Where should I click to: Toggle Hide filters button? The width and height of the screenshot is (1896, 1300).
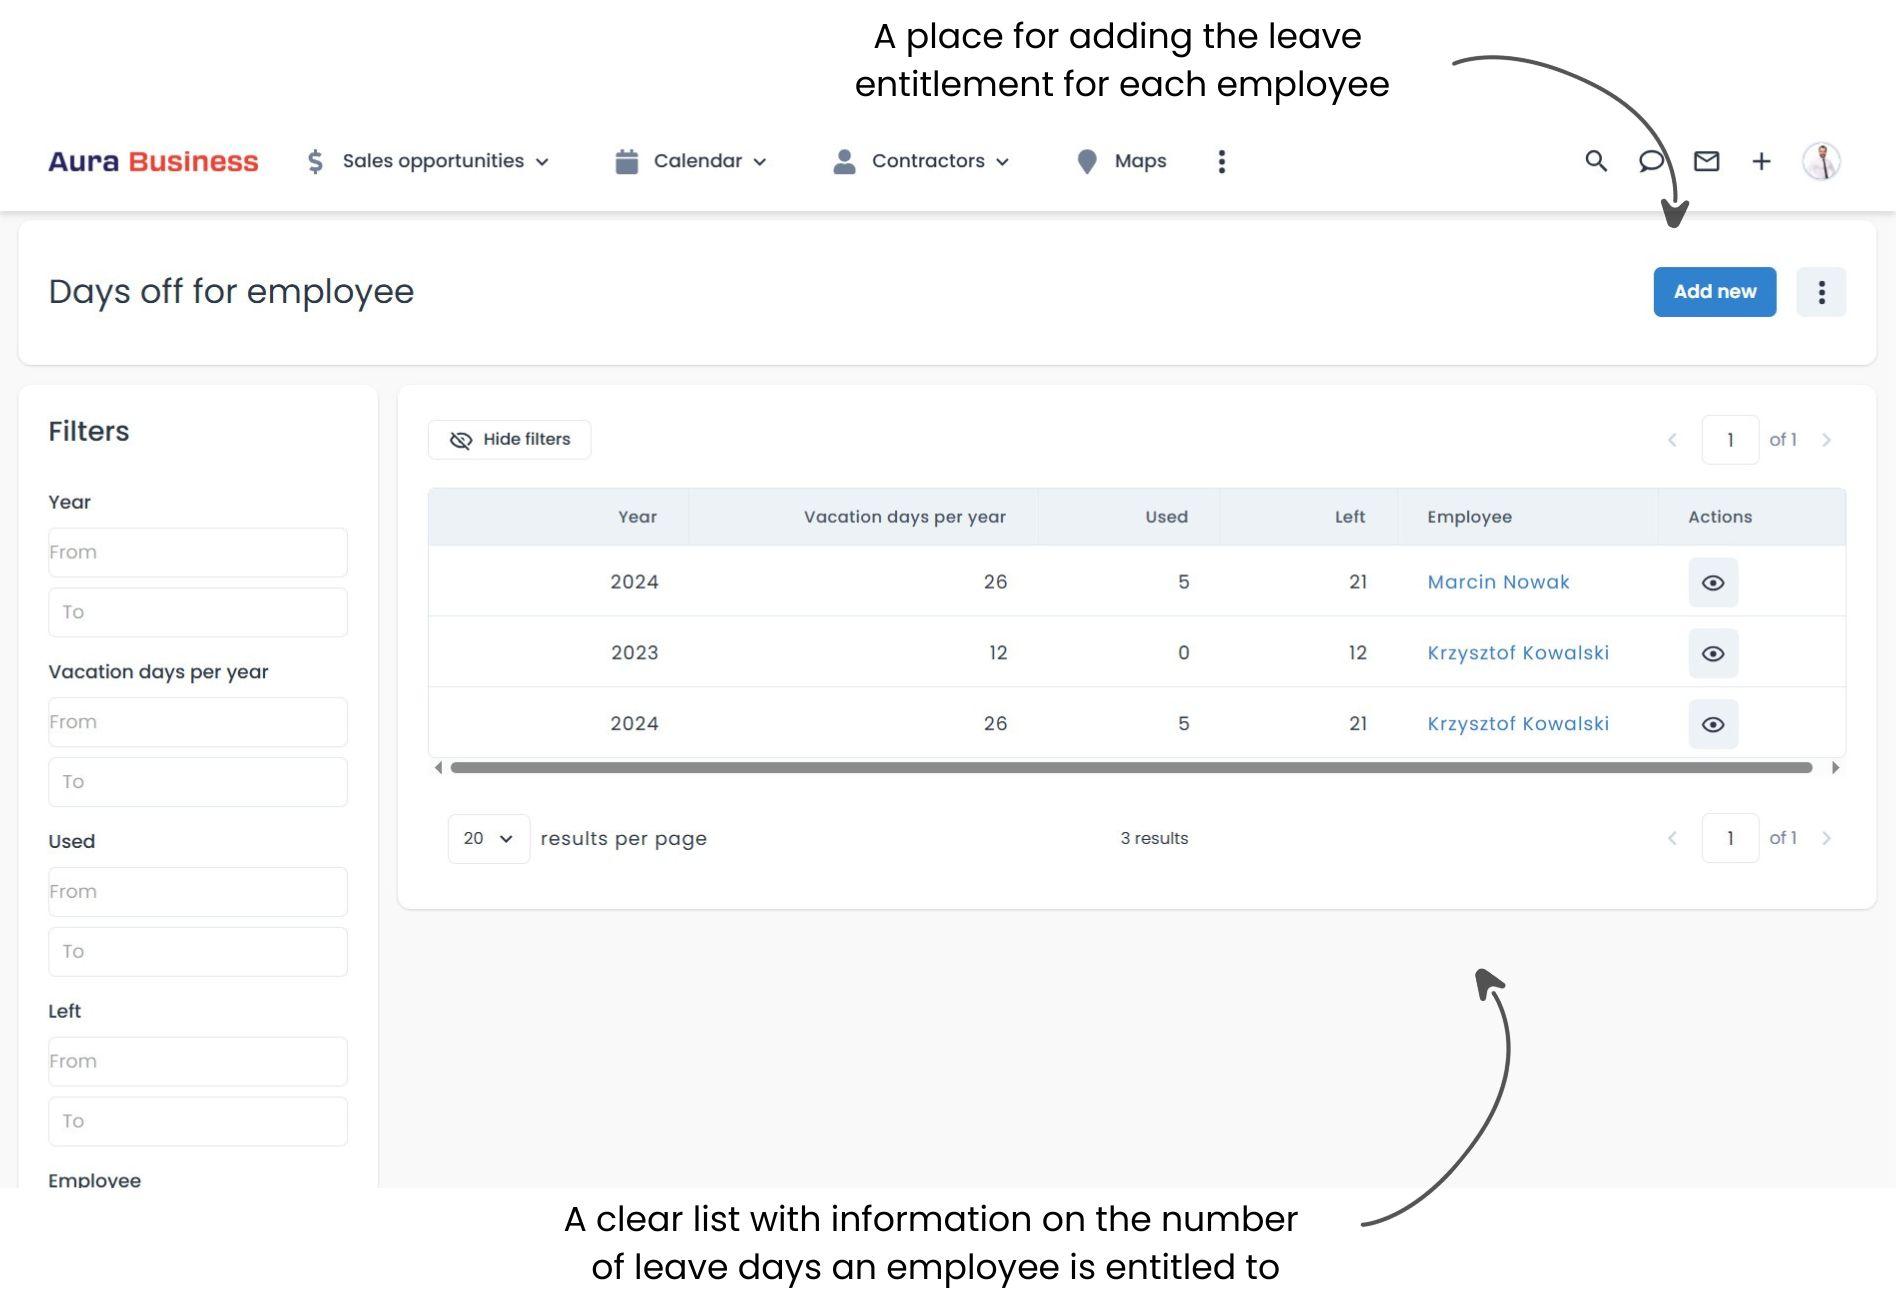tap(510, 440)
